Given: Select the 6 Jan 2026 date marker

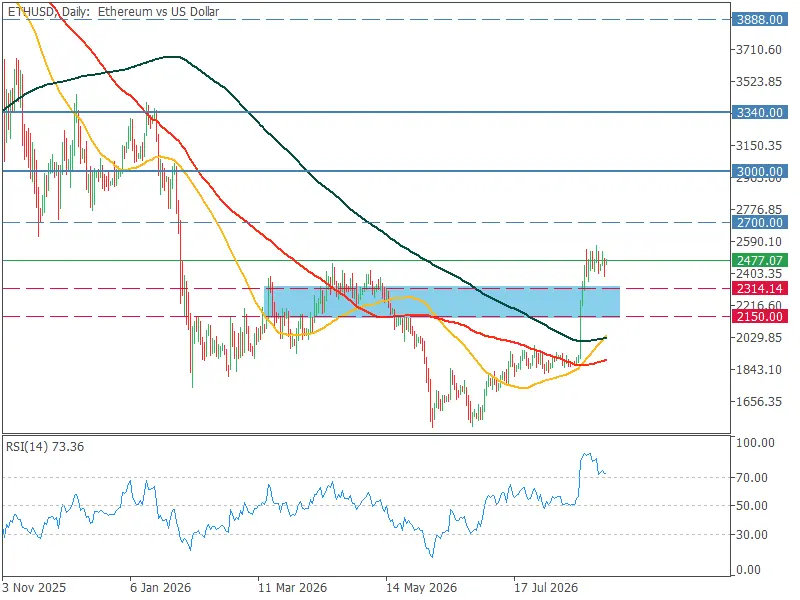Looking at the screenshot, I should tap(160, 588).
